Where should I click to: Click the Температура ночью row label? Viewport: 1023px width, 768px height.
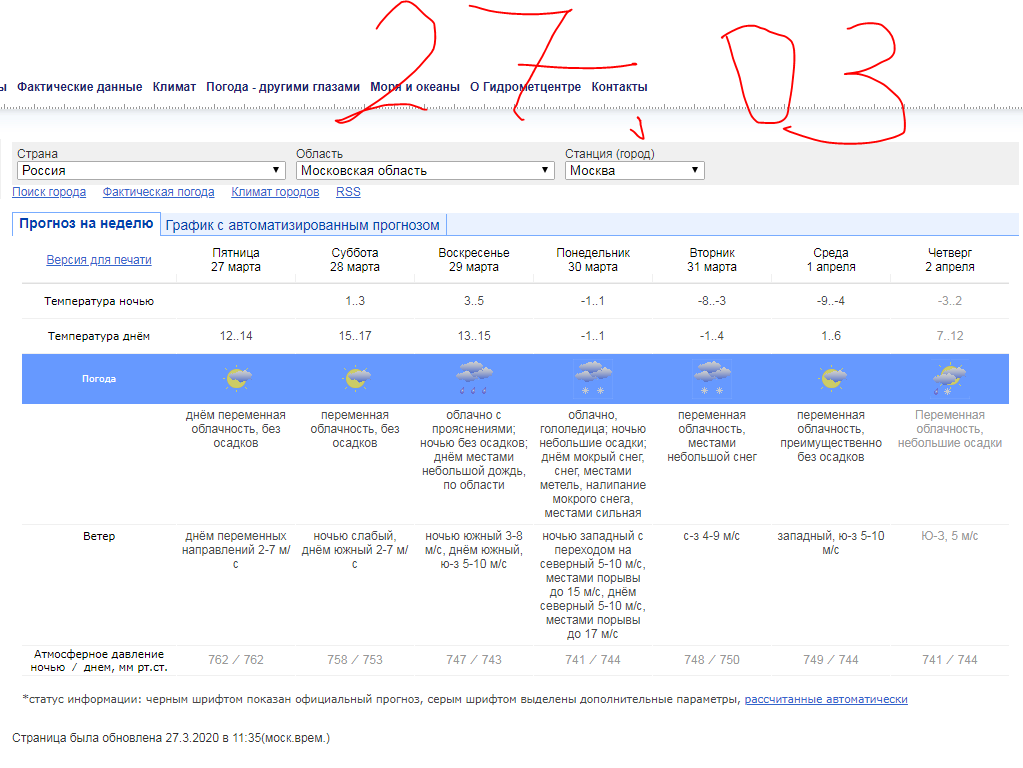(99, 301)
